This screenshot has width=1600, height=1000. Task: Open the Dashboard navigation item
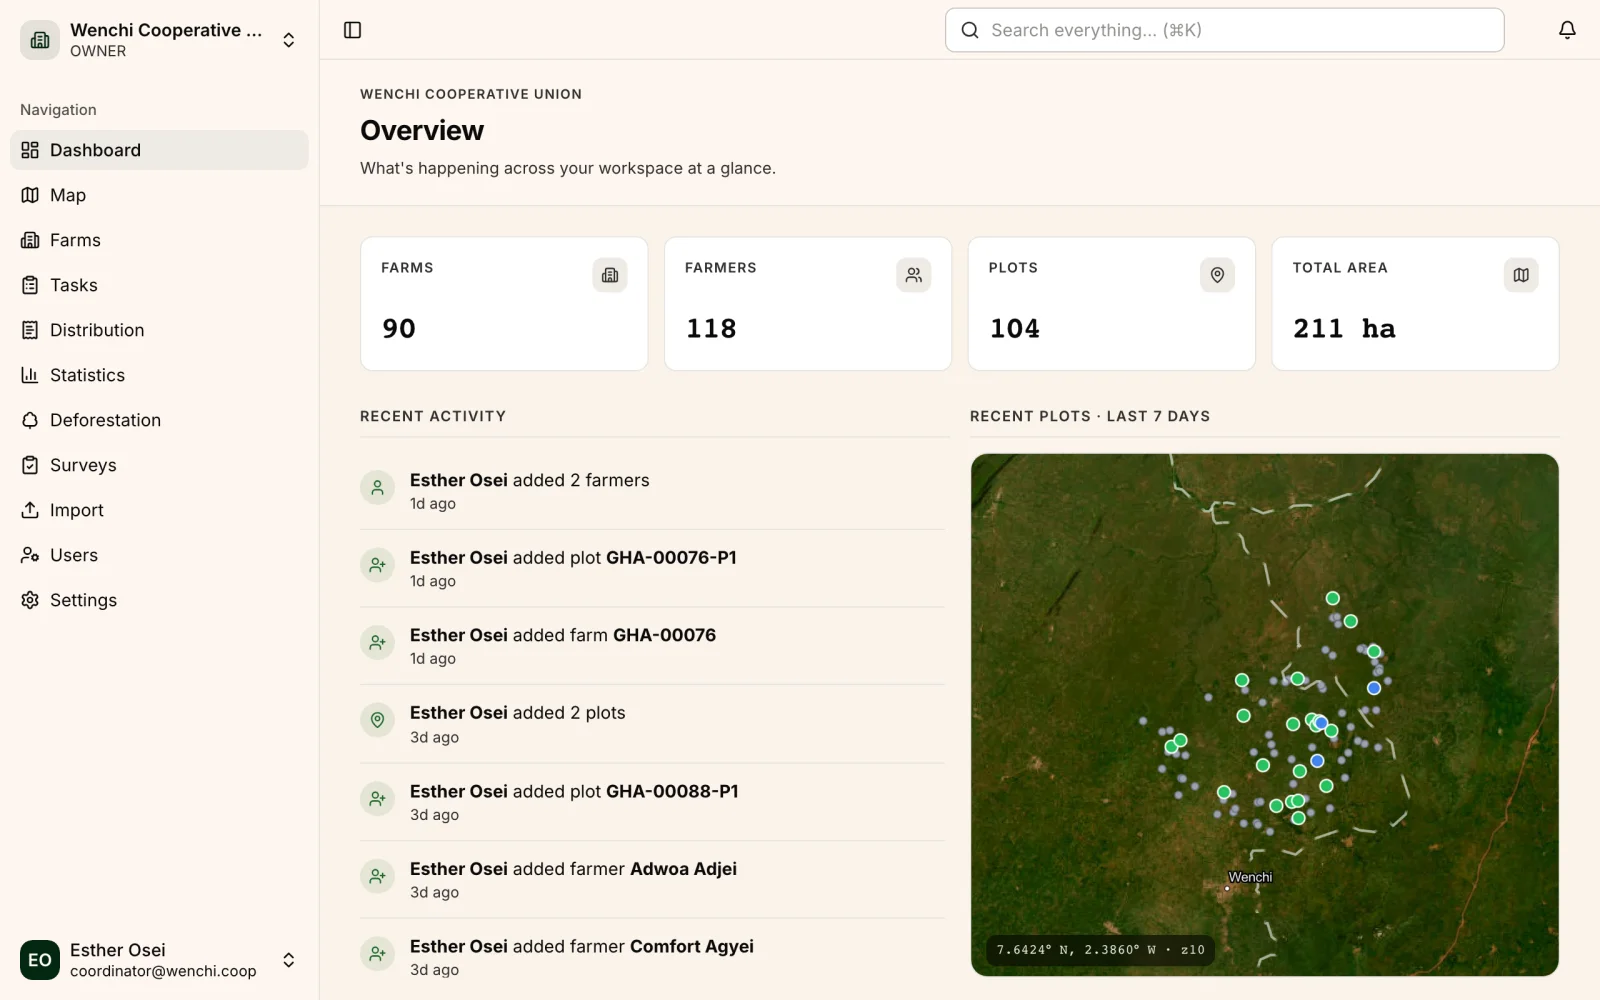pyautogui.click(x=159, y=150)
